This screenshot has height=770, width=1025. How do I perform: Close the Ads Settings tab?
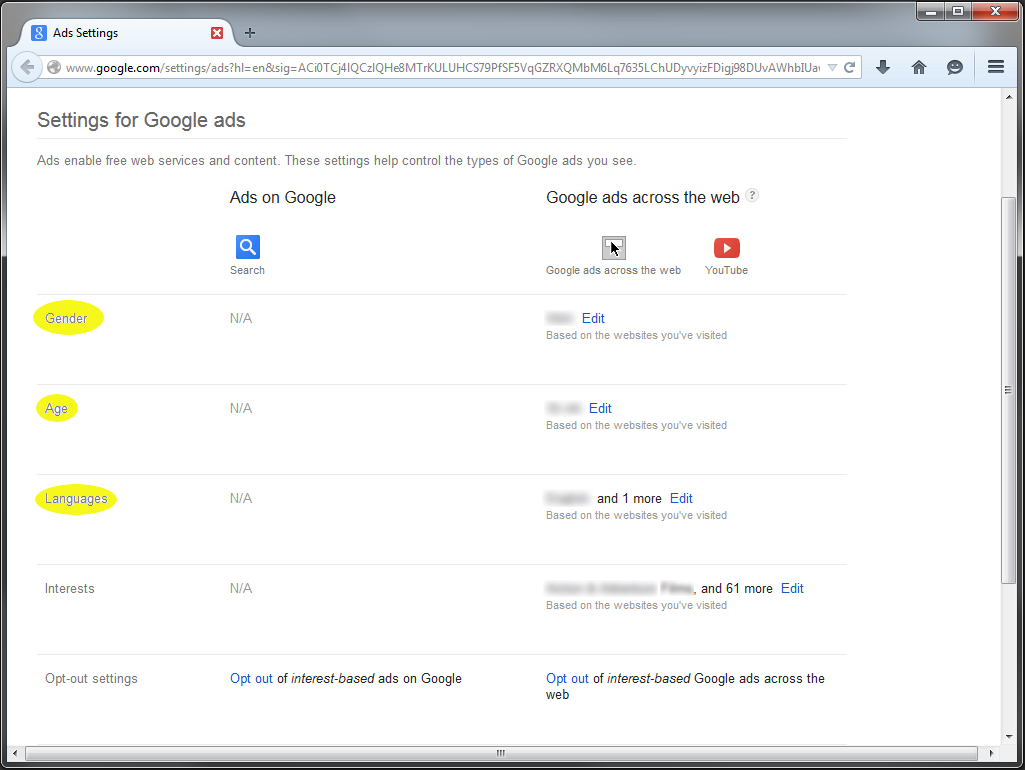click(216, 33)
